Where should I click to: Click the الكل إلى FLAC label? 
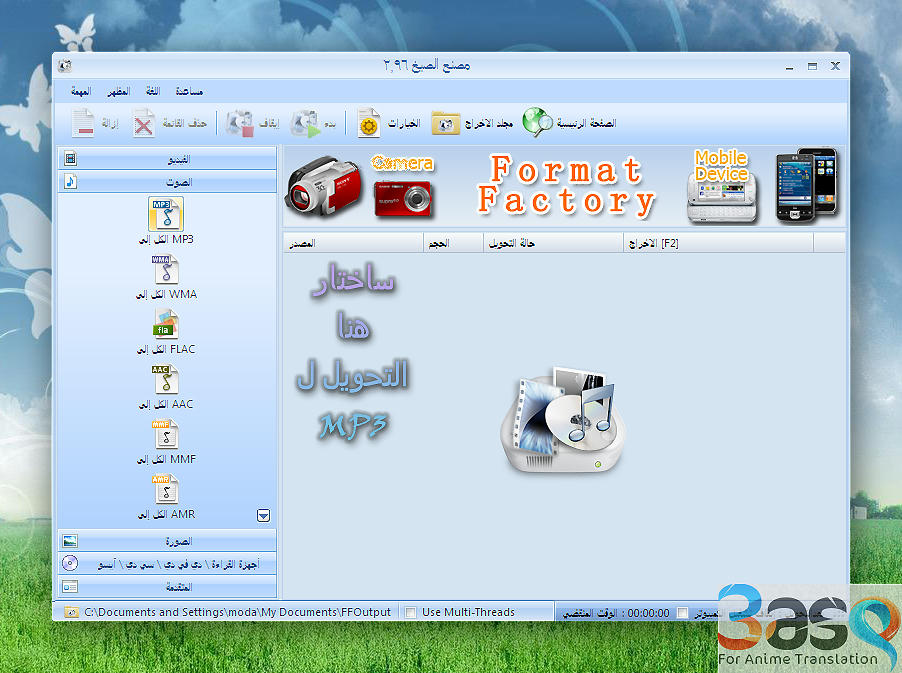[166, 349]
